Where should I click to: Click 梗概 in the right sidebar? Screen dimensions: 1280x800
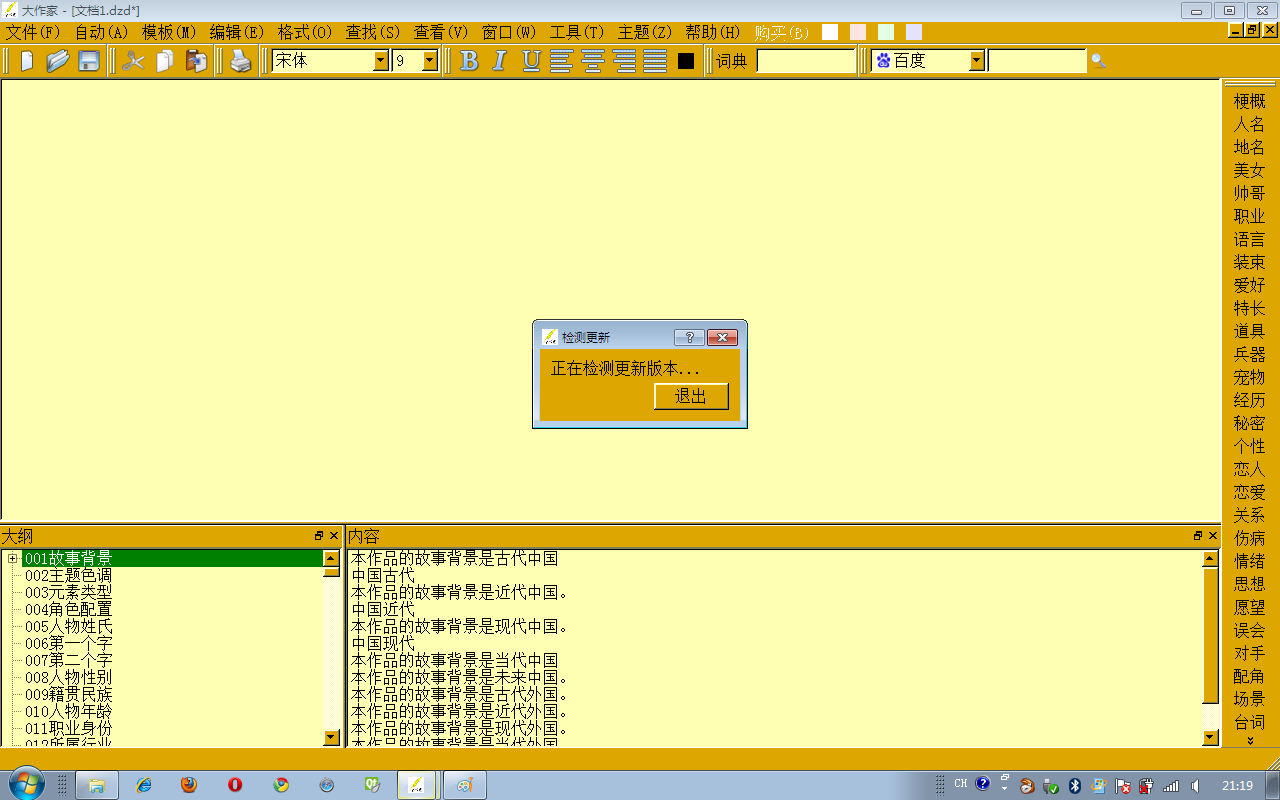[x=1249, y=101]
